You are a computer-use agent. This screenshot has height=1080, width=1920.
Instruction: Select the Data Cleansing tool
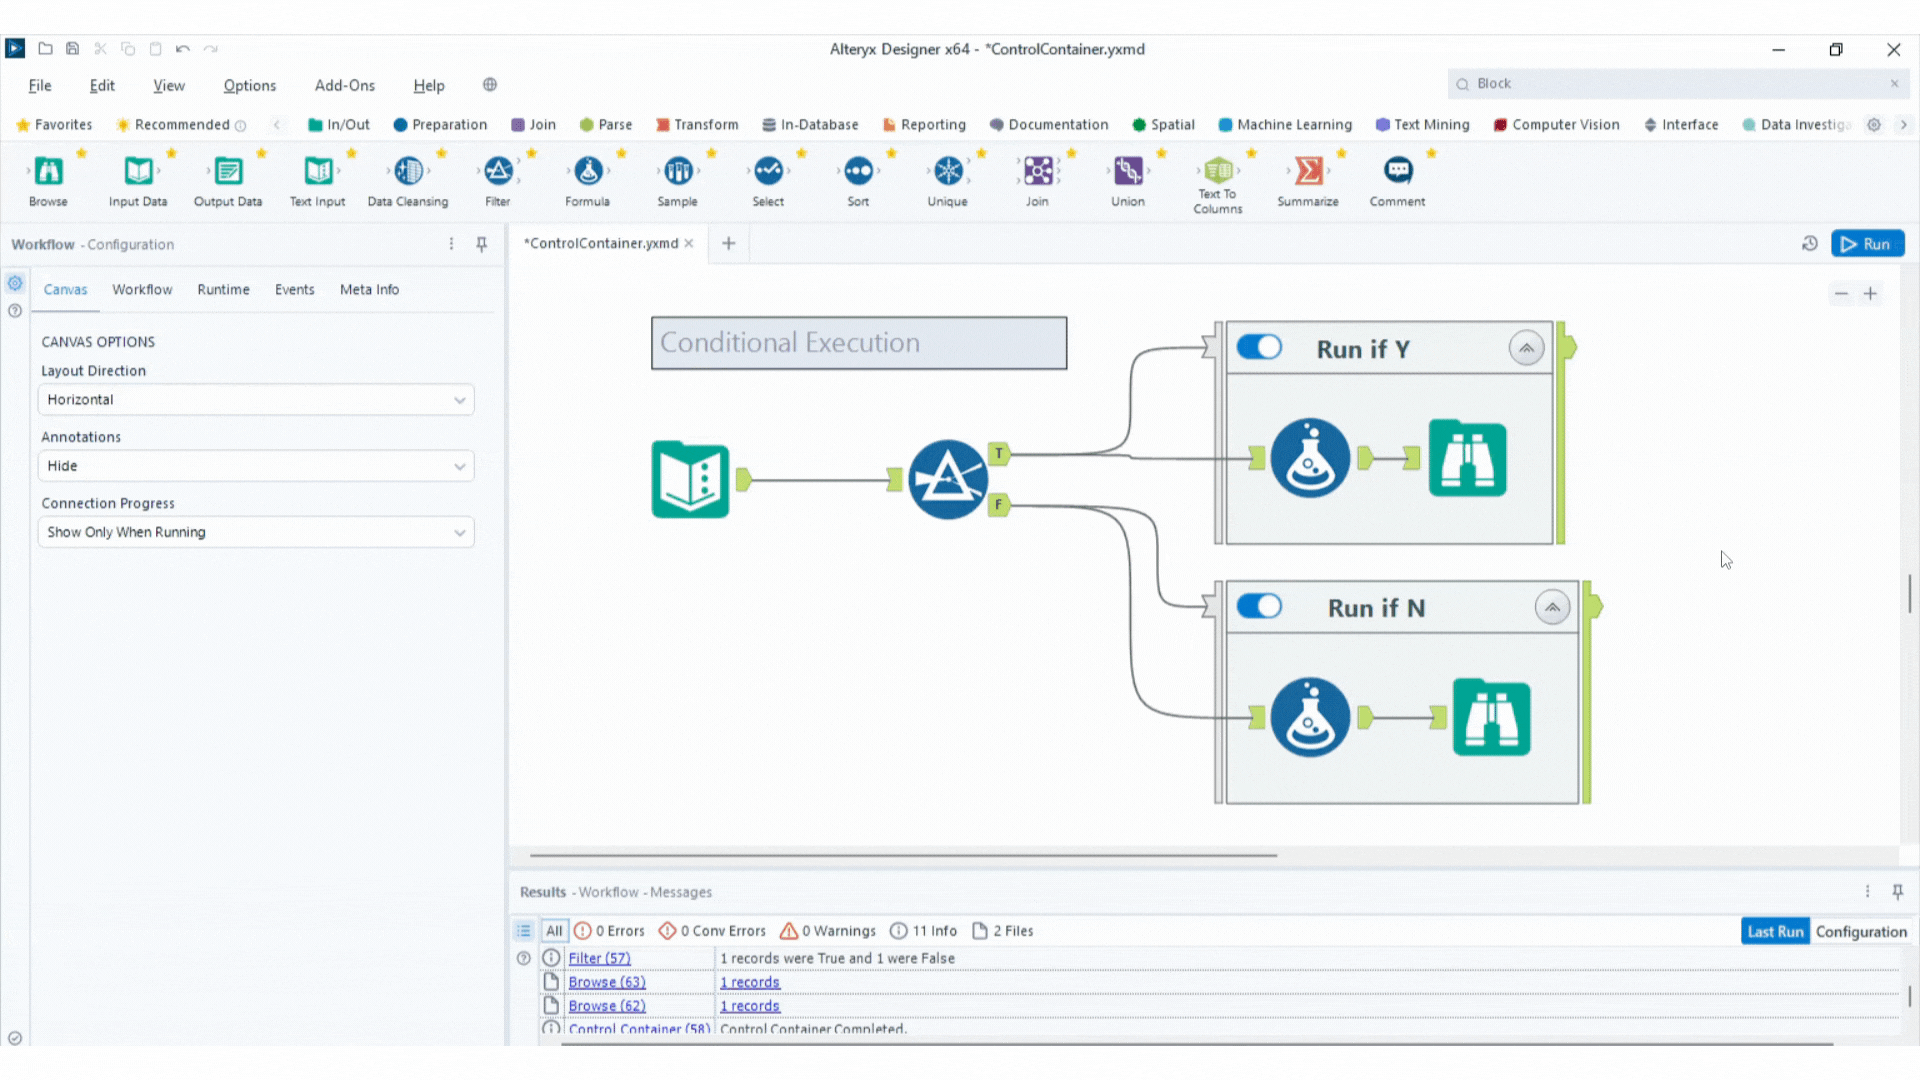click(407, 175)
